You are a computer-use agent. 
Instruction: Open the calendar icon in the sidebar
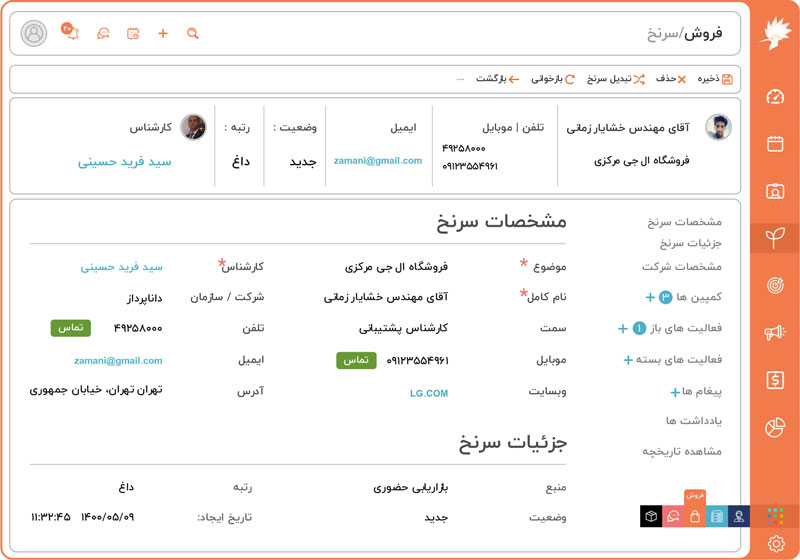tap(775, 143)
